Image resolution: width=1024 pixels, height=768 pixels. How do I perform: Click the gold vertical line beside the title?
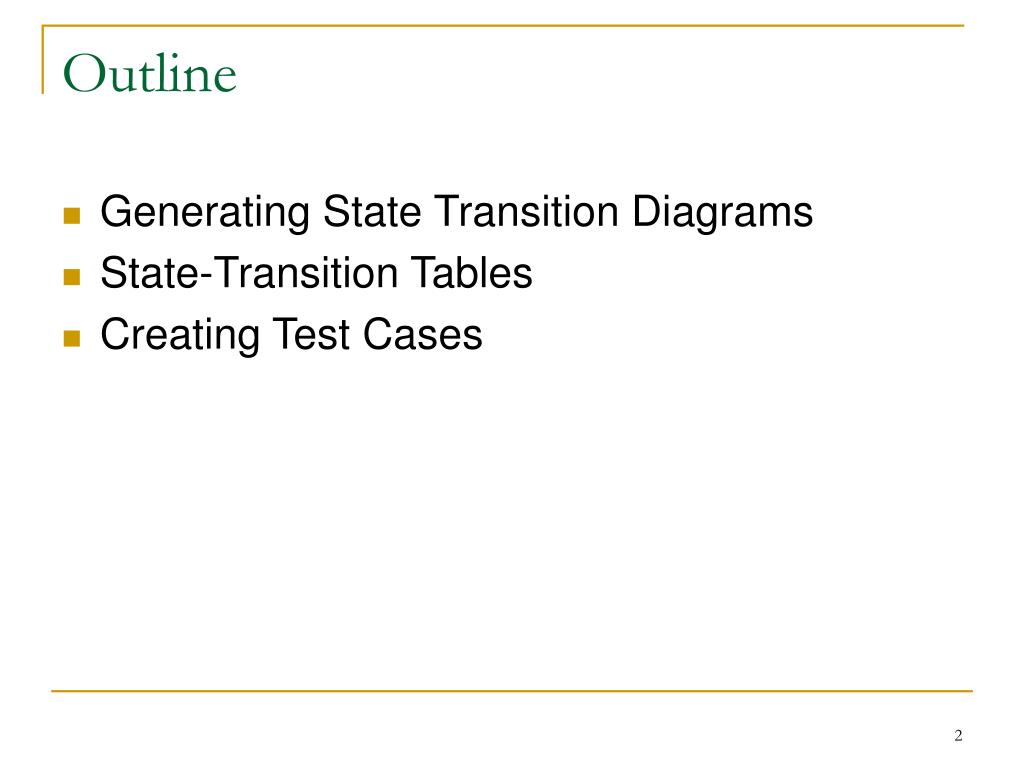coord(43,59)
